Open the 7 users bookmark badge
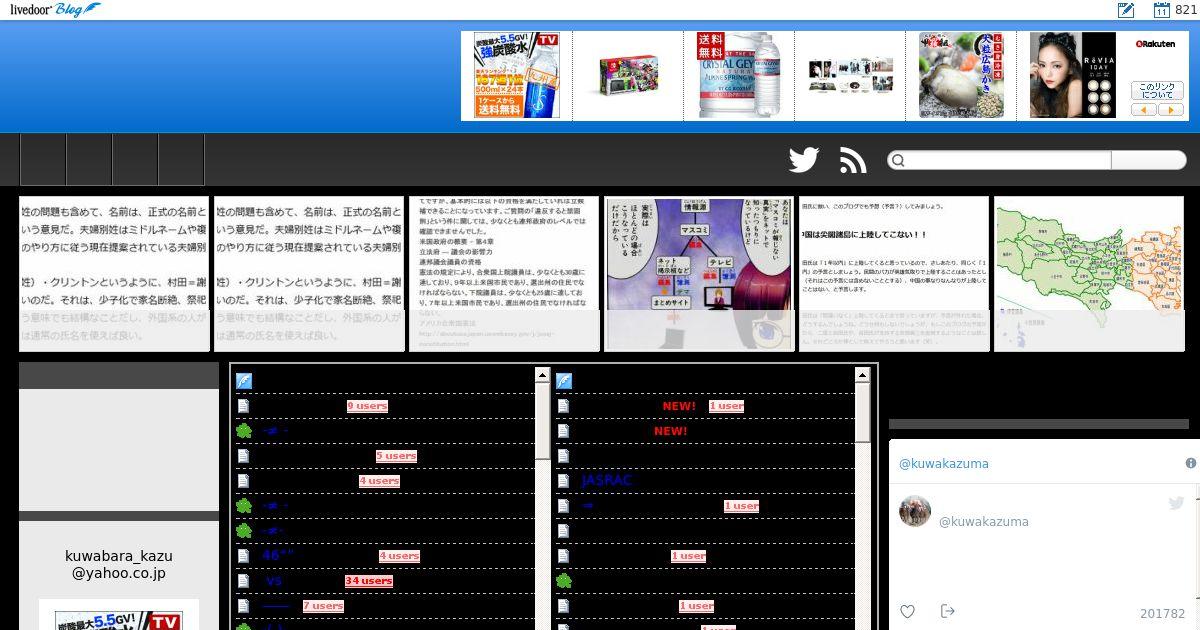Image resolution: width=1200 pixels, height=630 pixels. pyautogui.click(x=323, y=606)
